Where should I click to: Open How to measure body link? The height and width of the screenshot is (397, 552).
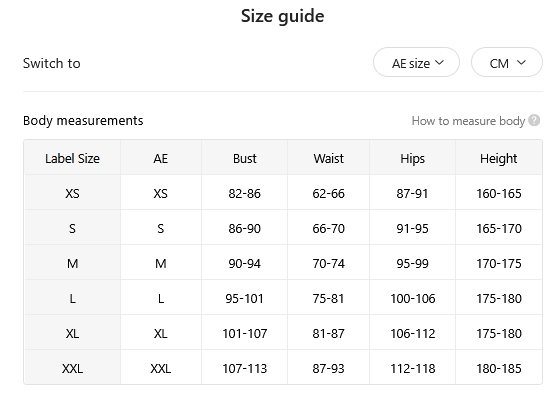click(x=468, y=121)
